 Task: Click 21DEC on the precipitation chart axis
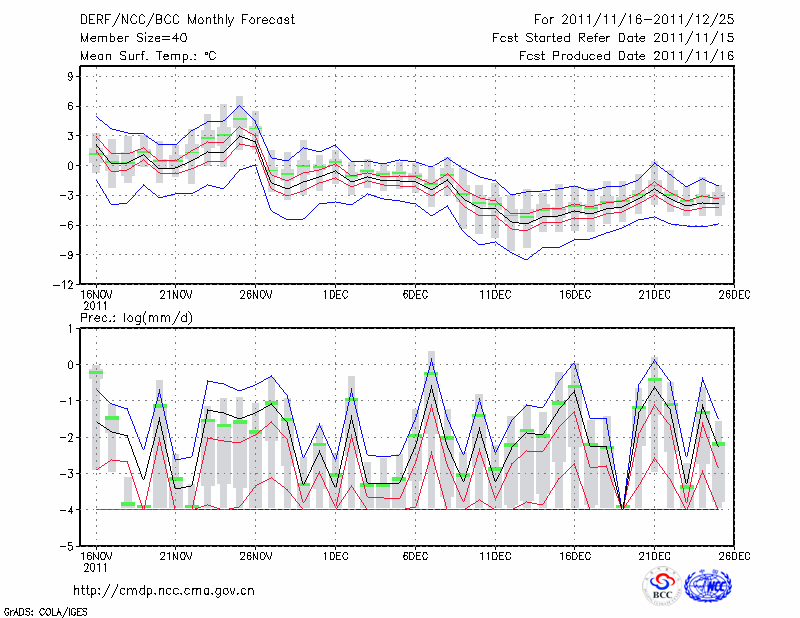[655, 555]
